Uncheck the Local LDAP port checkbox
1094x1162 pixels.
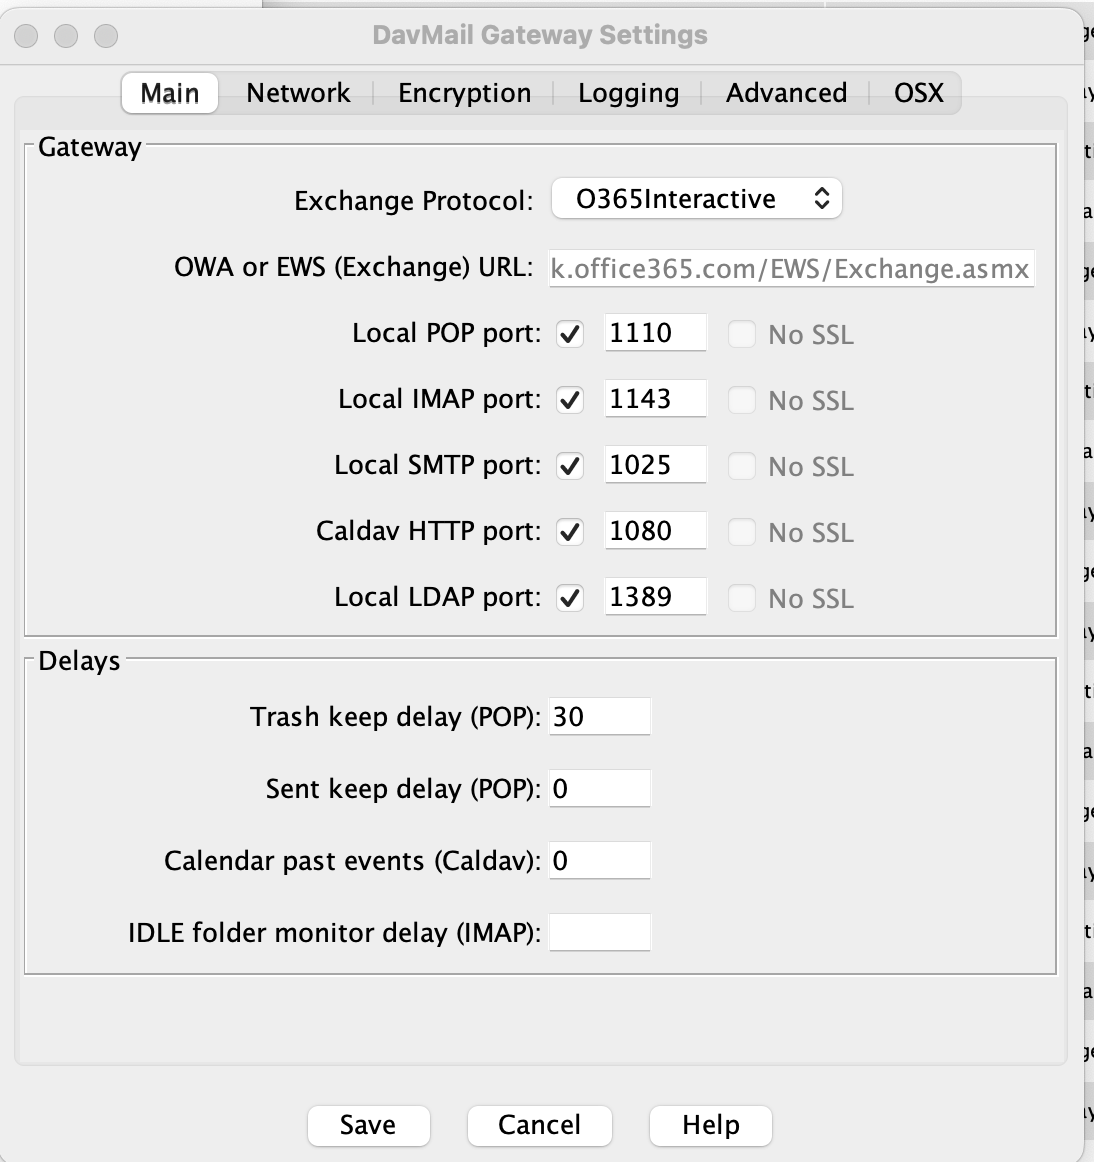coord(569,597)
